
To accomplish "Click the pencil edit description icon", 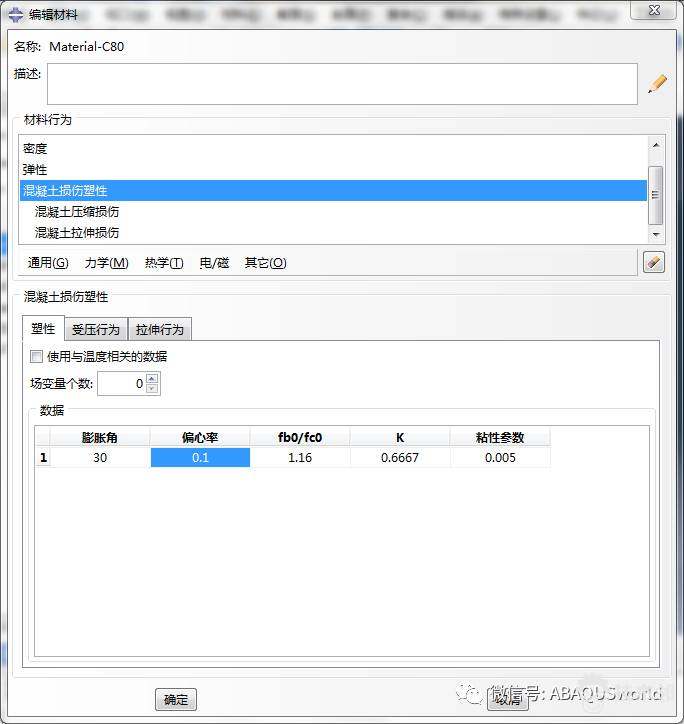I will [657, 84].
